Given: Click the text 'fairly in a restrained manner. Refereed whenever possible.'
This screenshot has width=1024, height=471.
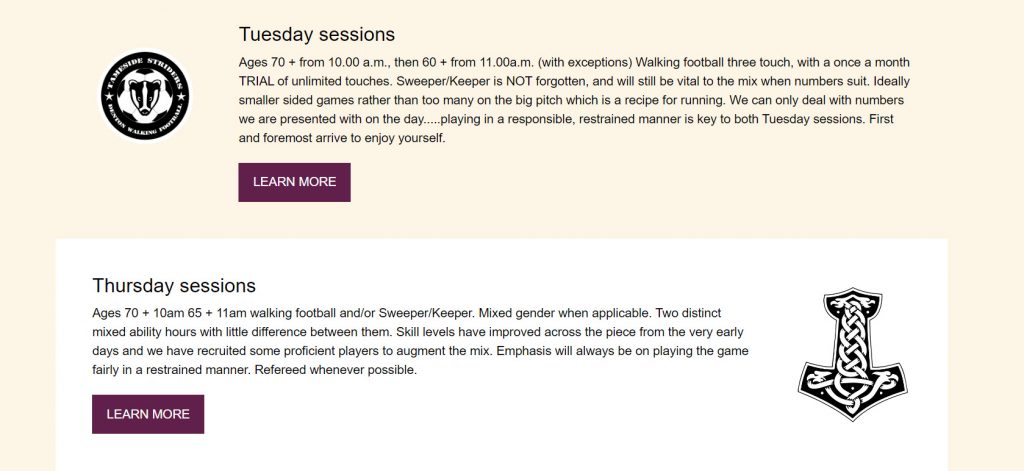Looking at the screenshot, I should point(255,370).
